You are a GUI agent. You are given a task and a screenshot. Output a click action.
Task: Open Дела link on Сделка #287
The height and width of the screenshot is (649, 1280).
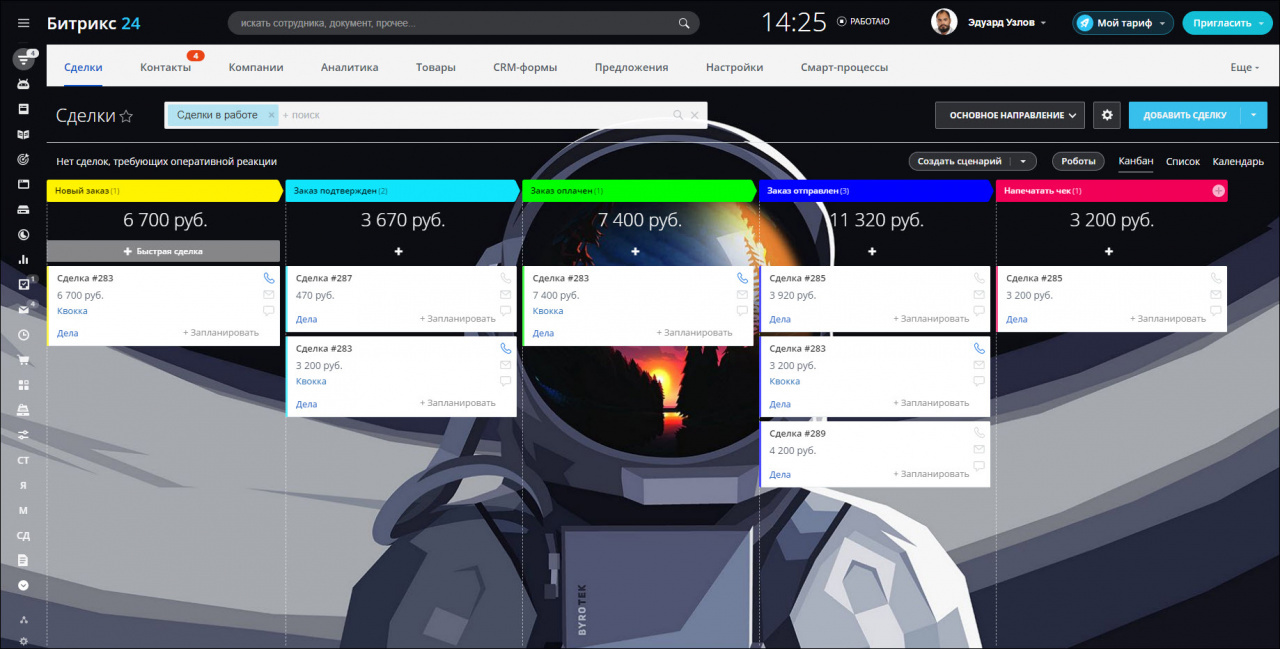pos(307,319)
